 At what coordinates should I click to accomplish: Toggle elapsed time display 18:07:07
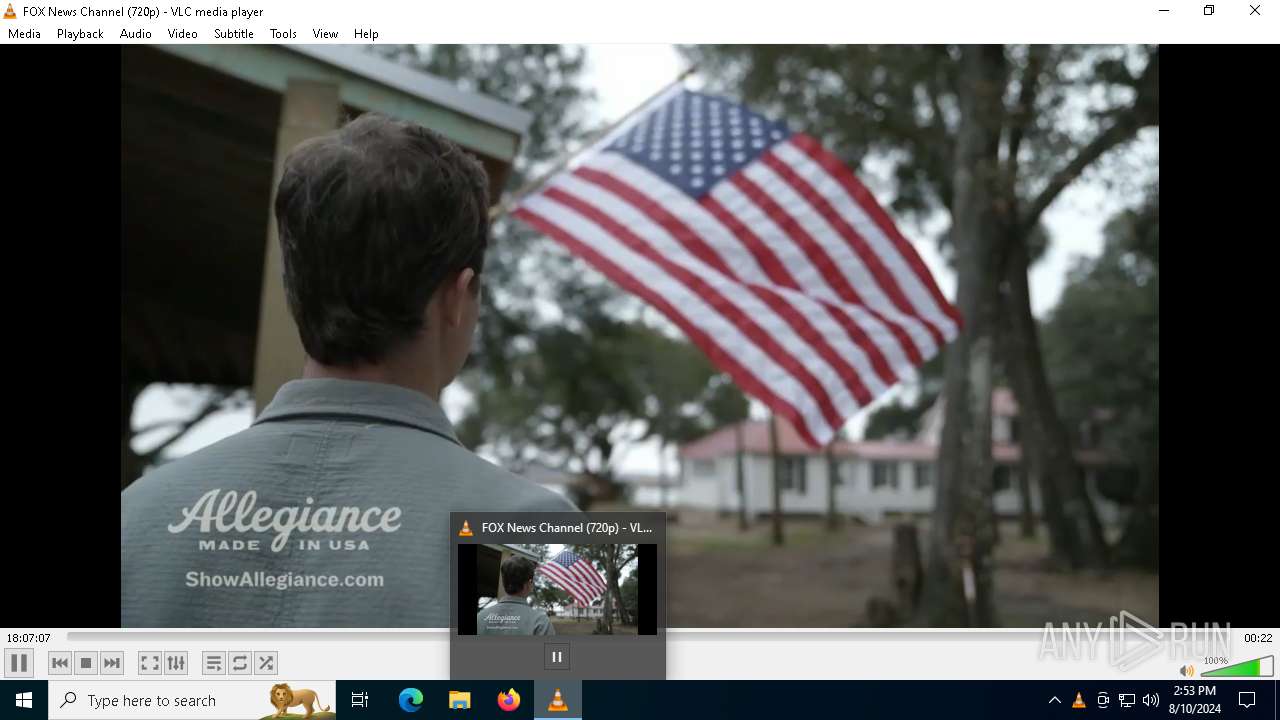[x=28, y=638]
